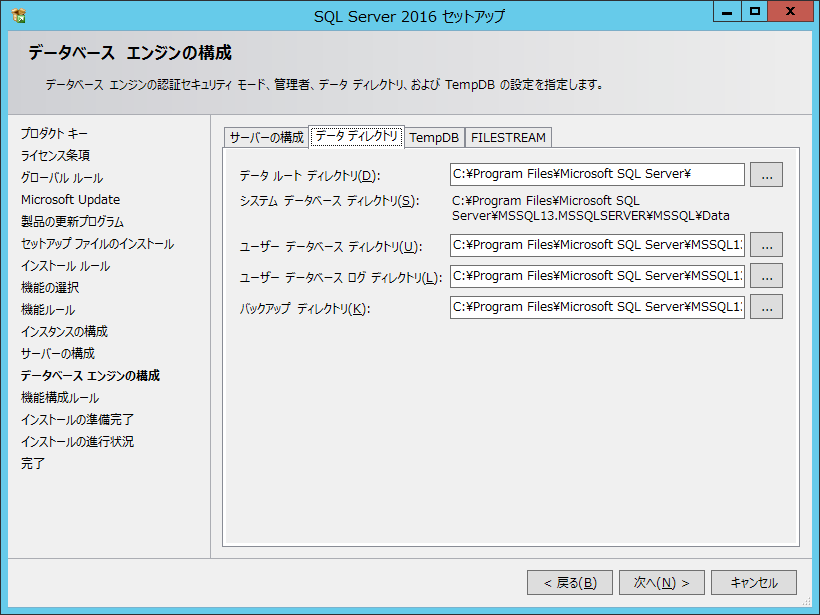Click the user database directory field
Screen dimensions: 820x615
(597, 245)
